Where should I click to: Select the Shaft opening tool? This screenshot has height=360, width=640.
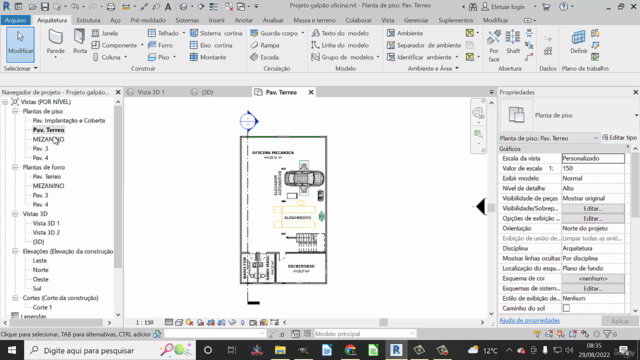(x=513, y=42)
